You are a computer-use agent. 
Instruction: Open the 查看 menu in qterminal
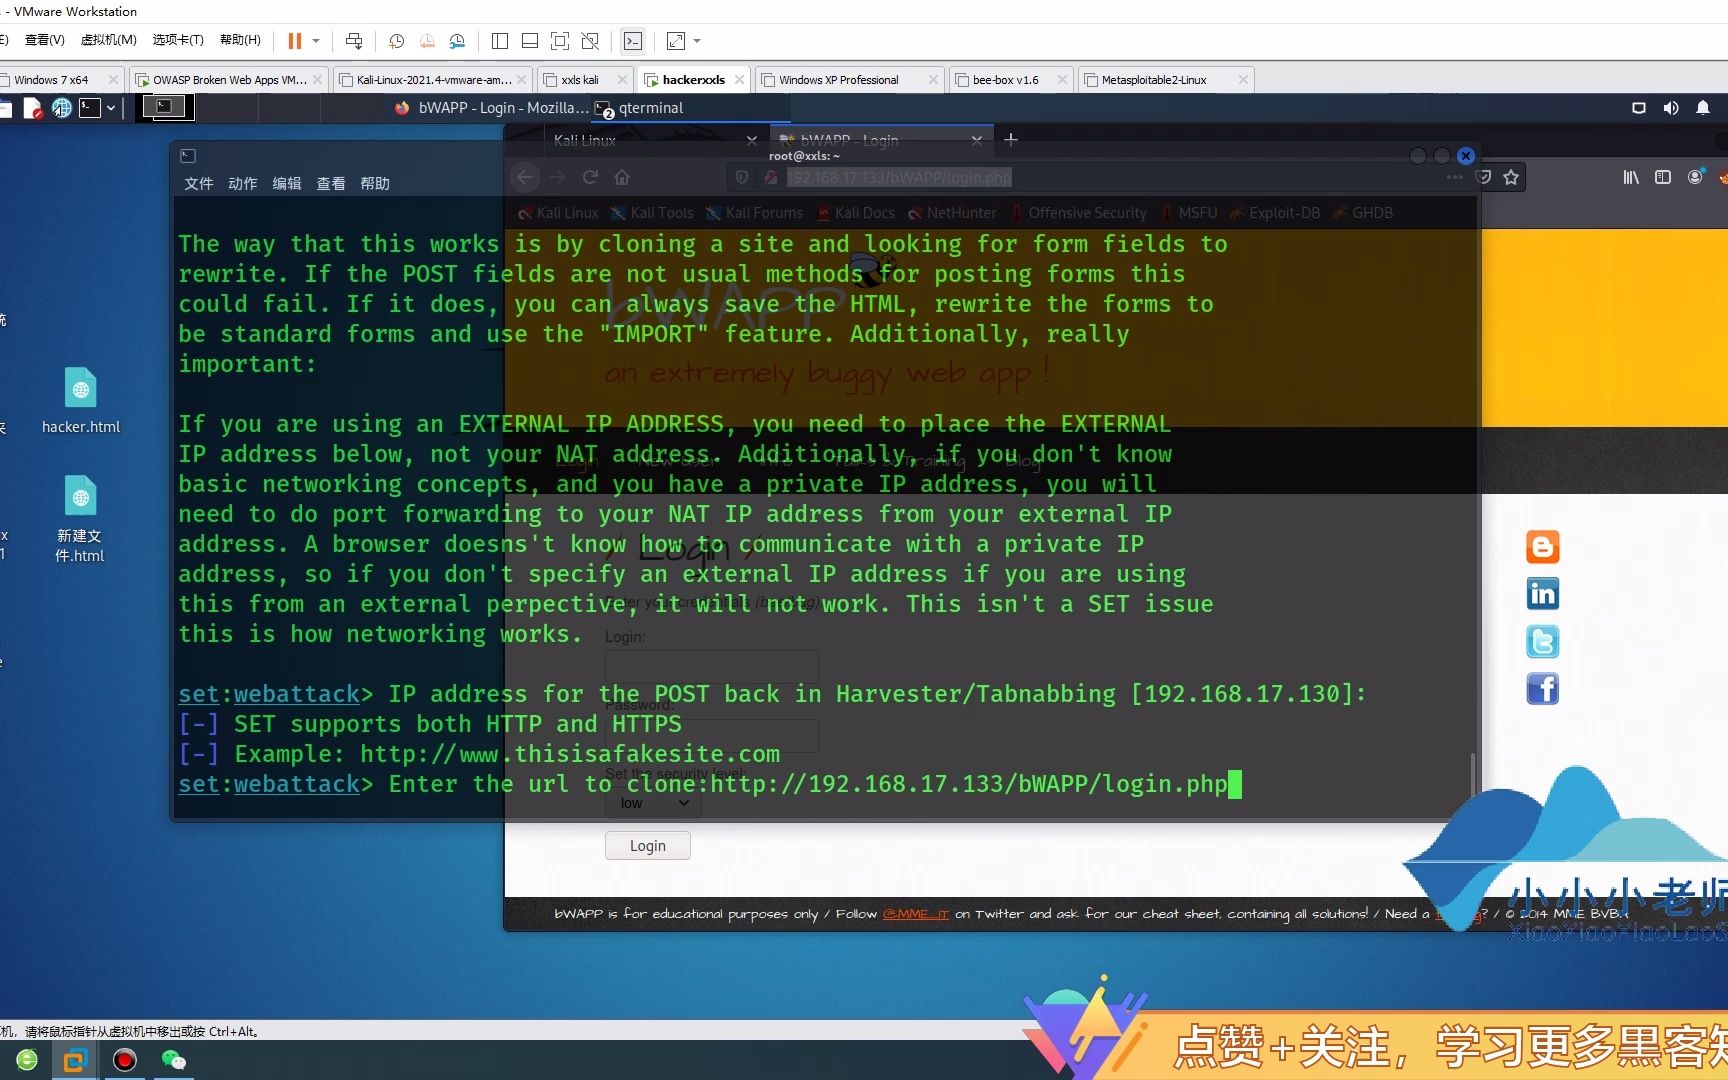pos(331,184)
